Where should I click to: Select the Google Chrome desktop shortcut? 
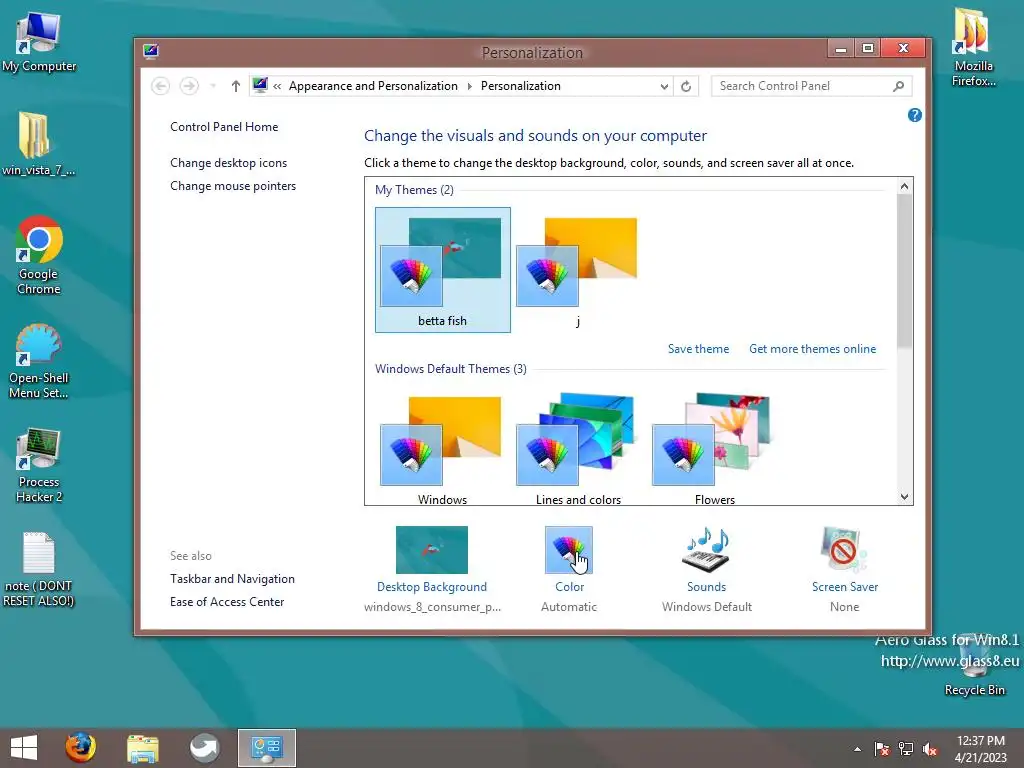(39, 255)
